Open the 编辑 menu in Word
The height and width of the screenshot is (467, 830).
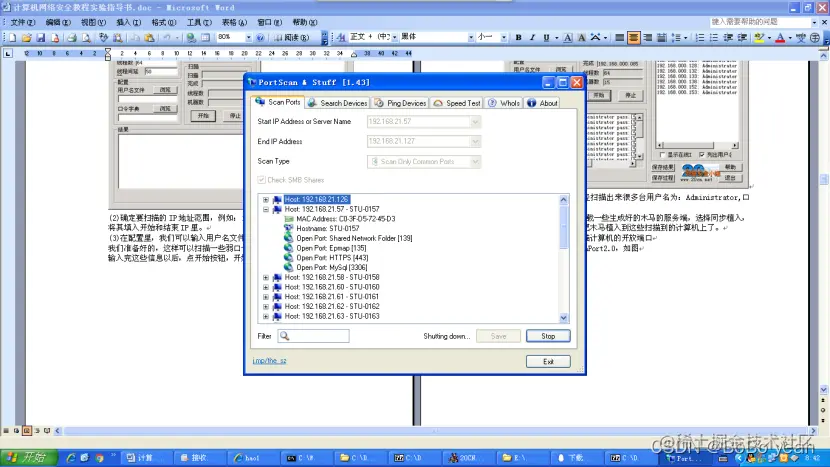[58, 22]
